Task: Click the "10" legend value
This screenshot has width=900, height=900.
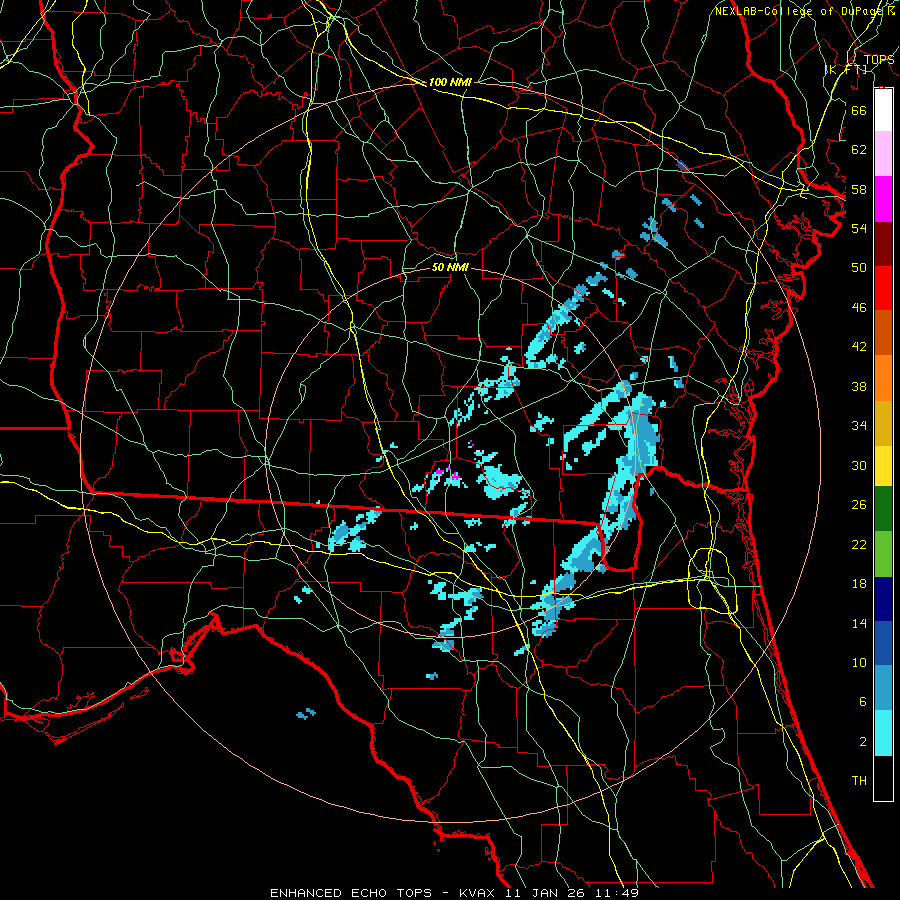Action: click(x=859, y=663)
